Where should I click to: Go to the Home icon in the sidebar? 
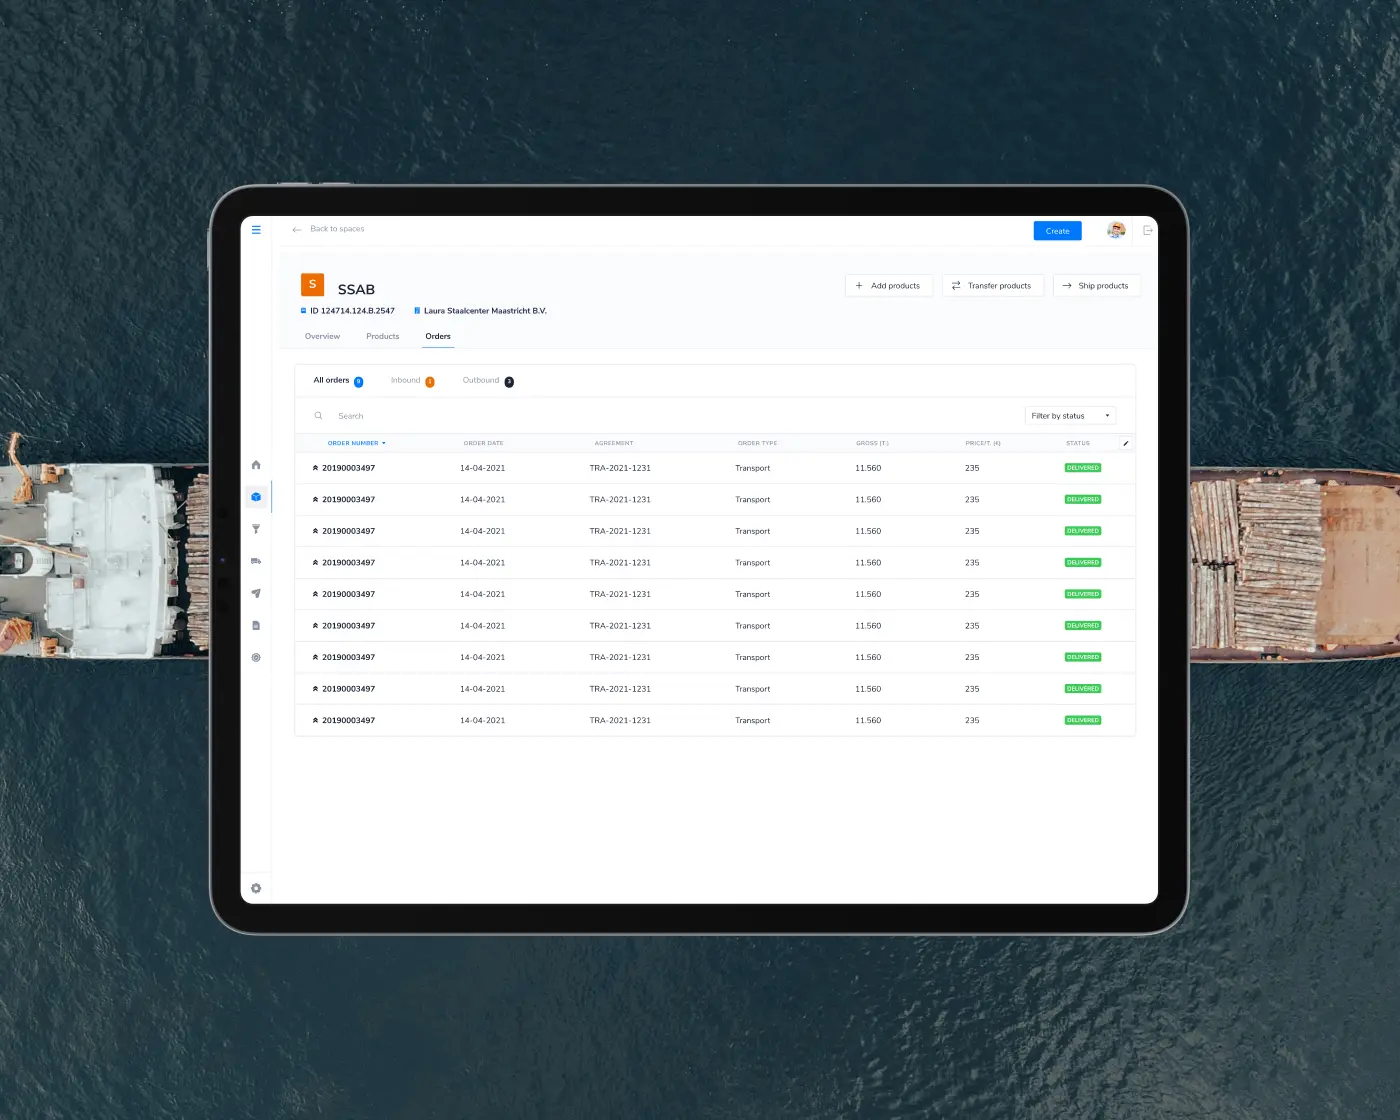pos(256,465)
